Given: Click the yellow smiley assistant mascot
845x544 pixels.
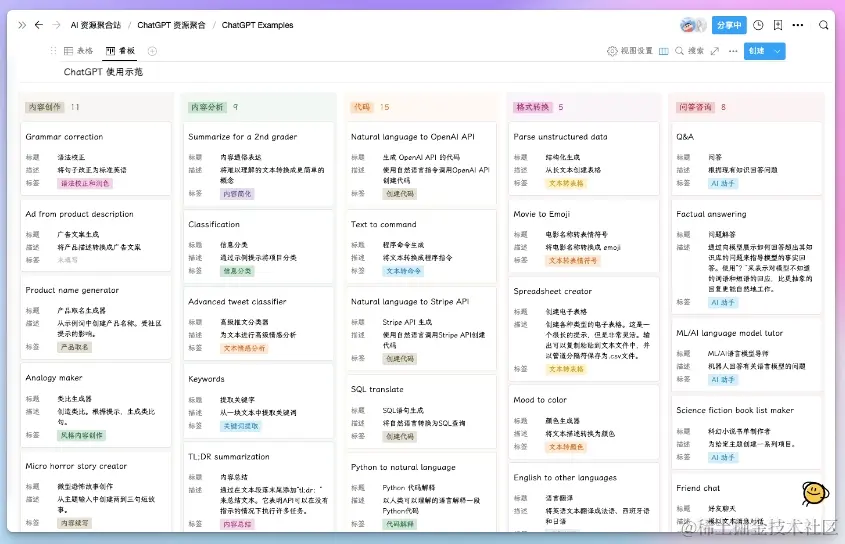Looking at the screenshot, I should tap(814, 493).
